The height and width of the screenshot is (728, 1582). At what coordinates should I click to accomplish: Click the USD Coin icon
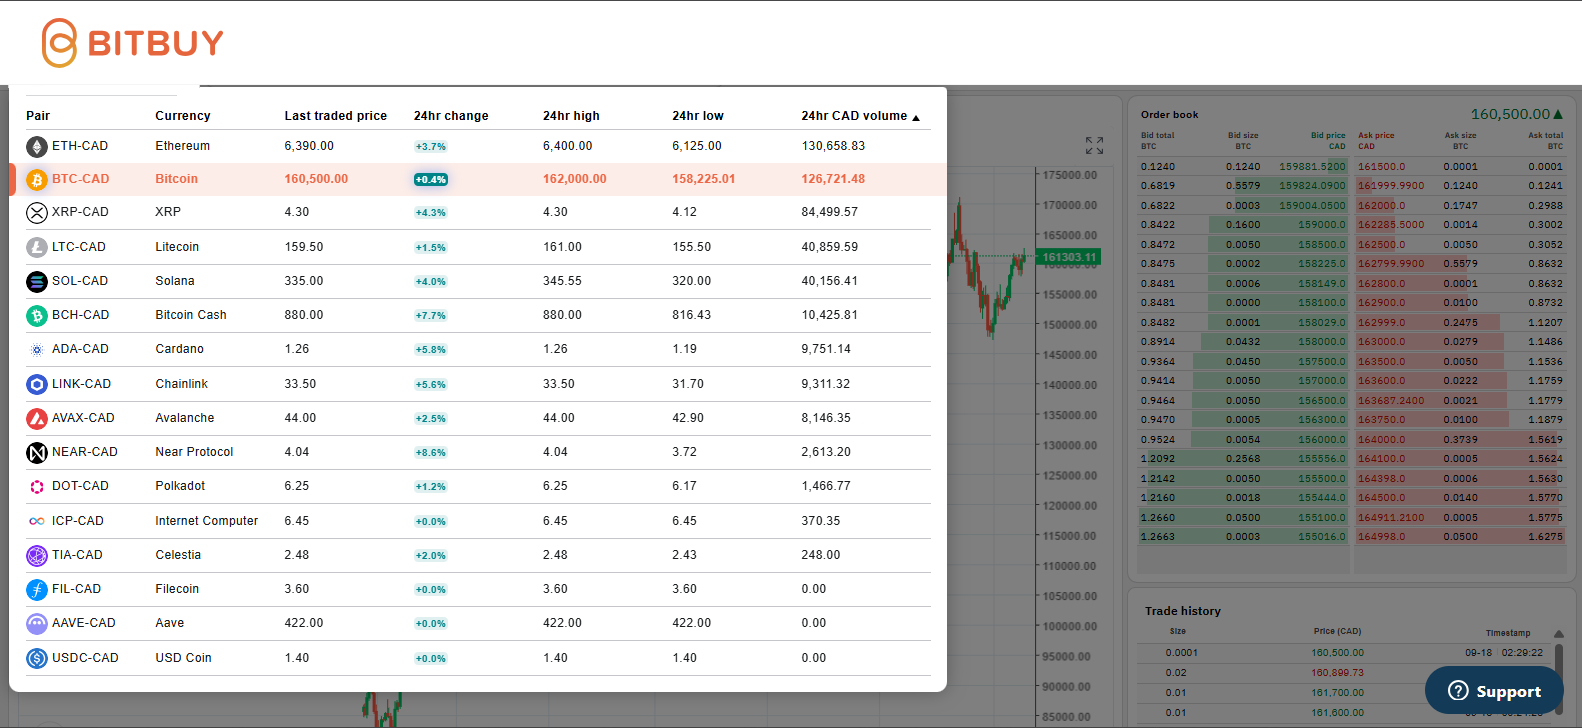click(x=37, y=659)
